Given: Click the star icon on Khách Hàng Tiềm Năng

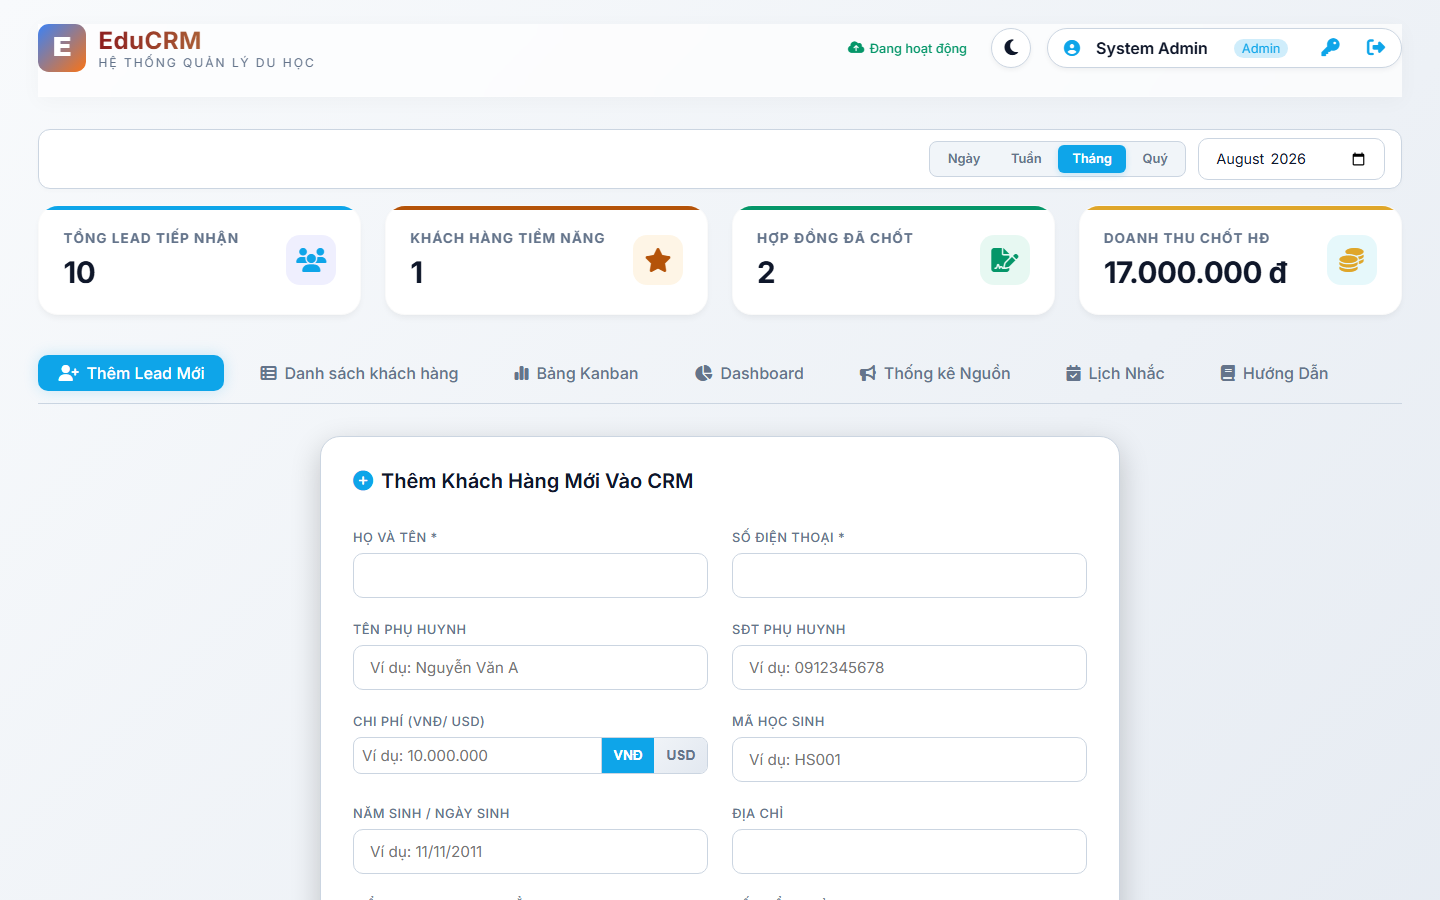Looking at the screenshot, I should pos(658,260).
